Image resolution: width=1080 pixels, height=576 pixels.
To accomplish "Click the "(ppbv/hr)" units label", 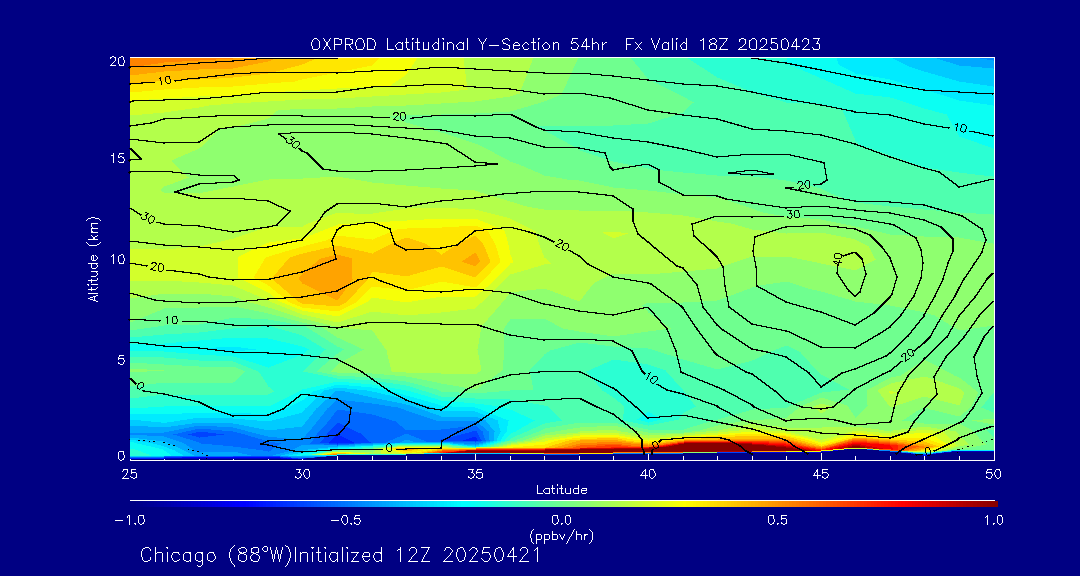I will click(561, 535).
